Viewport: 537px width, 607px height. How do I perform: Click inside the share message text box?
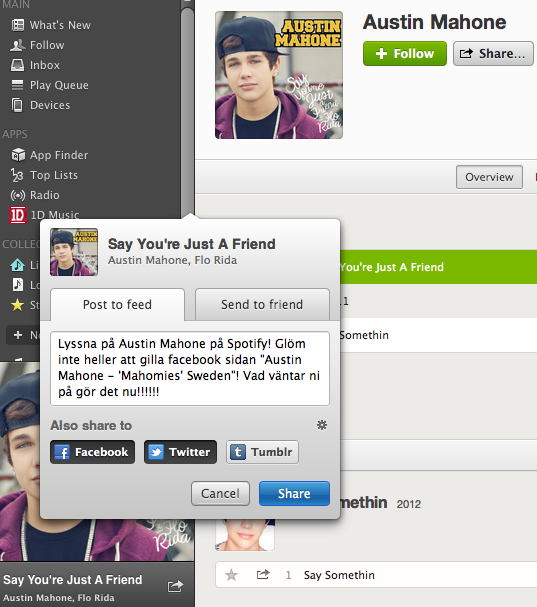pyautogui.click(x=190, y=368)
